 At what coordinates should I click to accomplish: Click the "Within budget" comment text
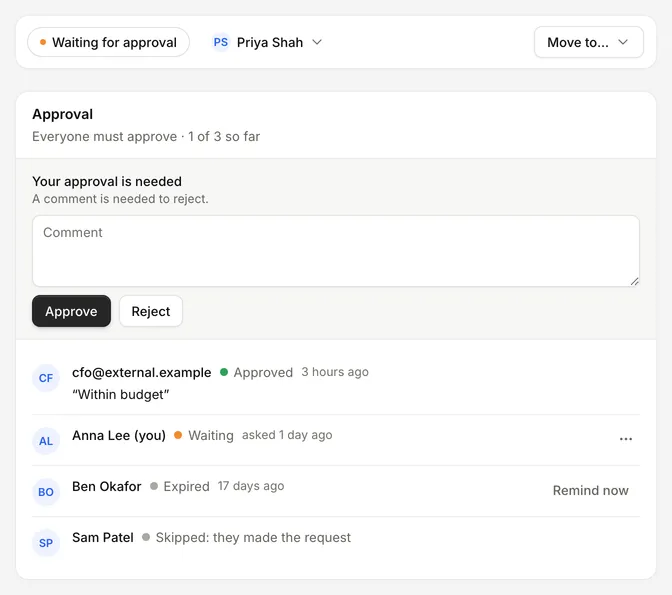(121, 394)
